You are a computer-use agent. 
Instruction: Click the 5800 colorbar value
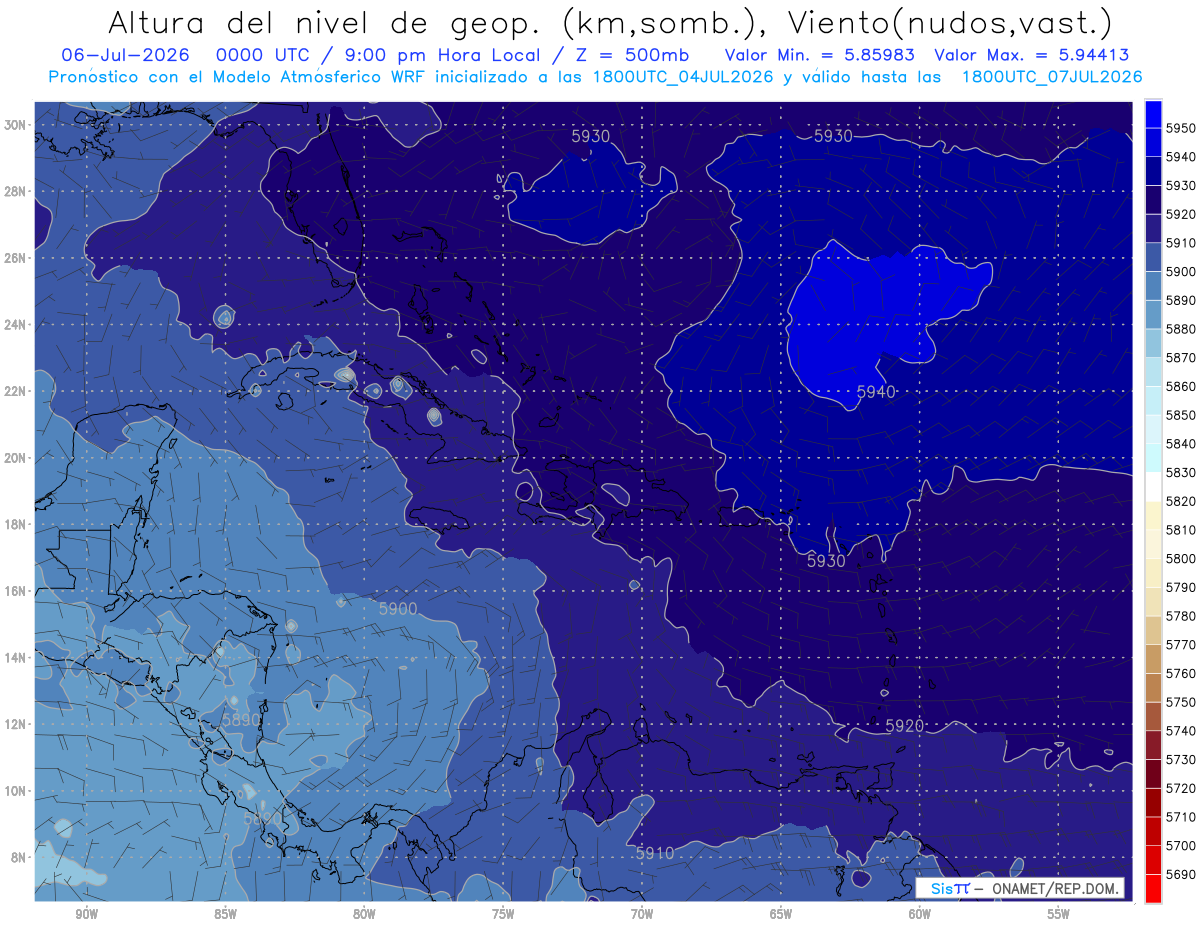point(1180,559)
